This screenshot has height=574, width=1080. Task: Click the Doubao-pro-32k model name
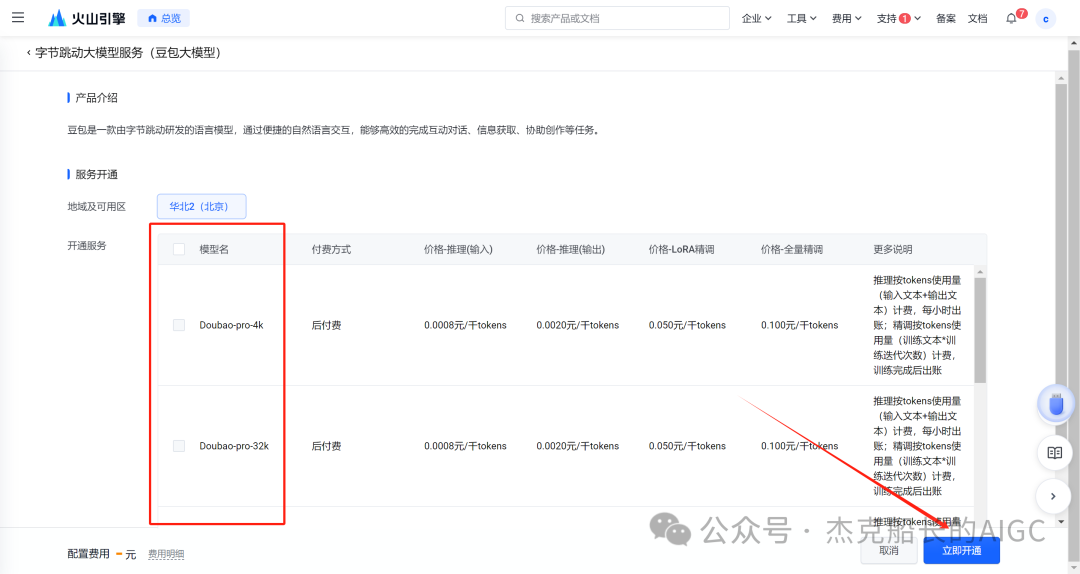coord(234,447)
